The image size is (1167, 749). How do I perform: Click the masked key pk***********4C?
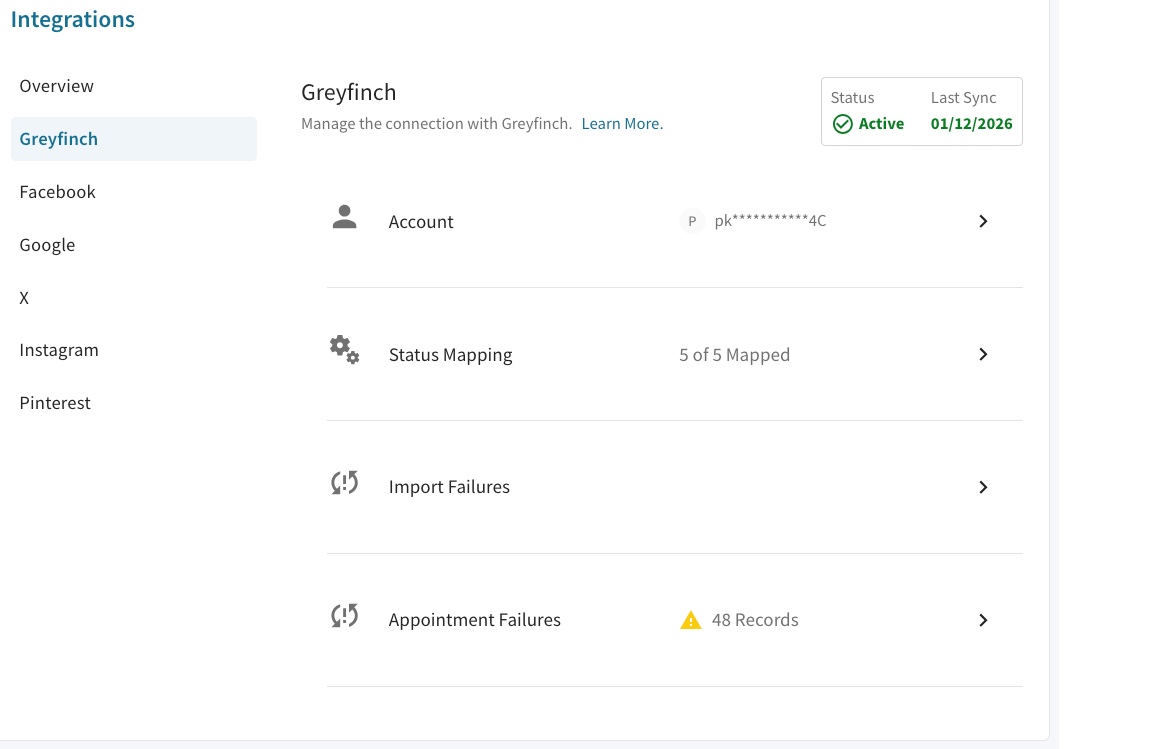[770, 220]
